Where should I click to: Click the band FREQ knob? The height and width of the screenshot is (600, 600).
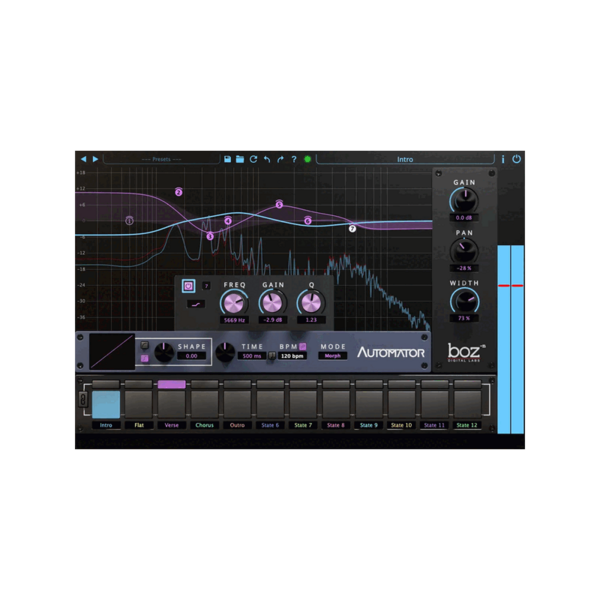pyautogui.click(x=234, y=303)
